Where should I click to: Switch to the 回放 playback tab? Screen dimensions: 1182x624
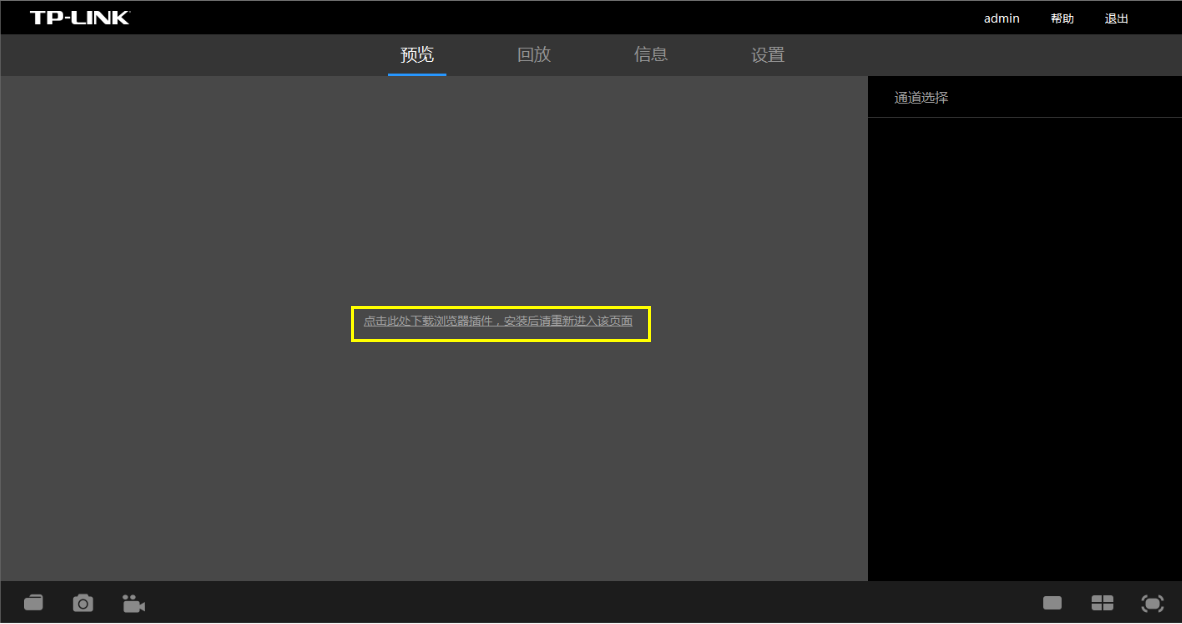(534, 55)
